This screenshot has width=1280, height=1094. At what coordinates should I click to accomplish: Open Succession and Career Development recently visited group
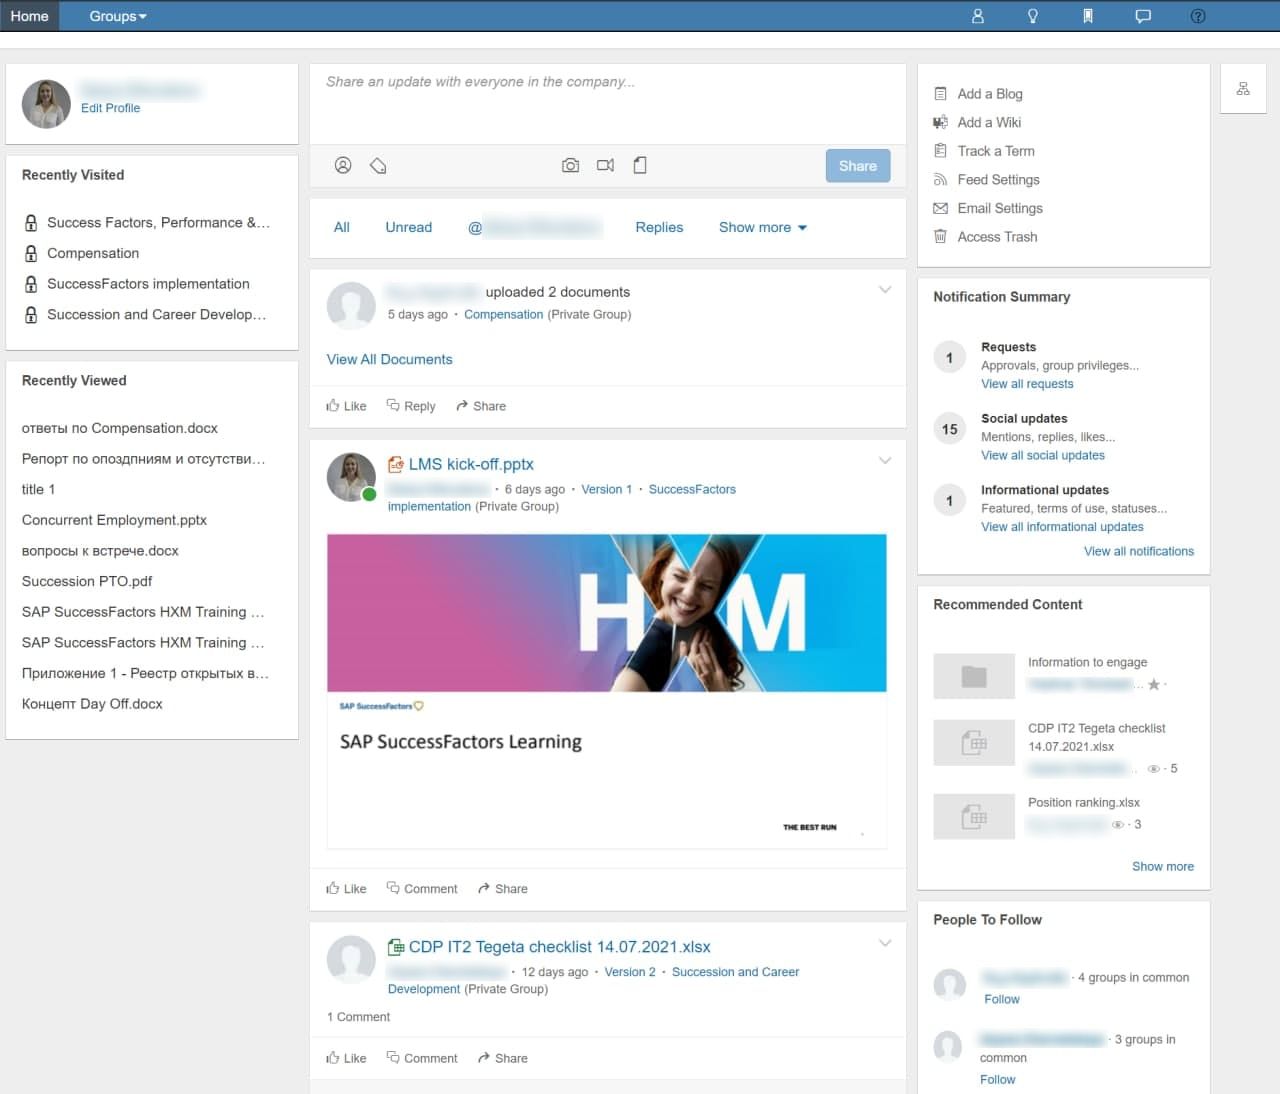[x=157, y=315]
